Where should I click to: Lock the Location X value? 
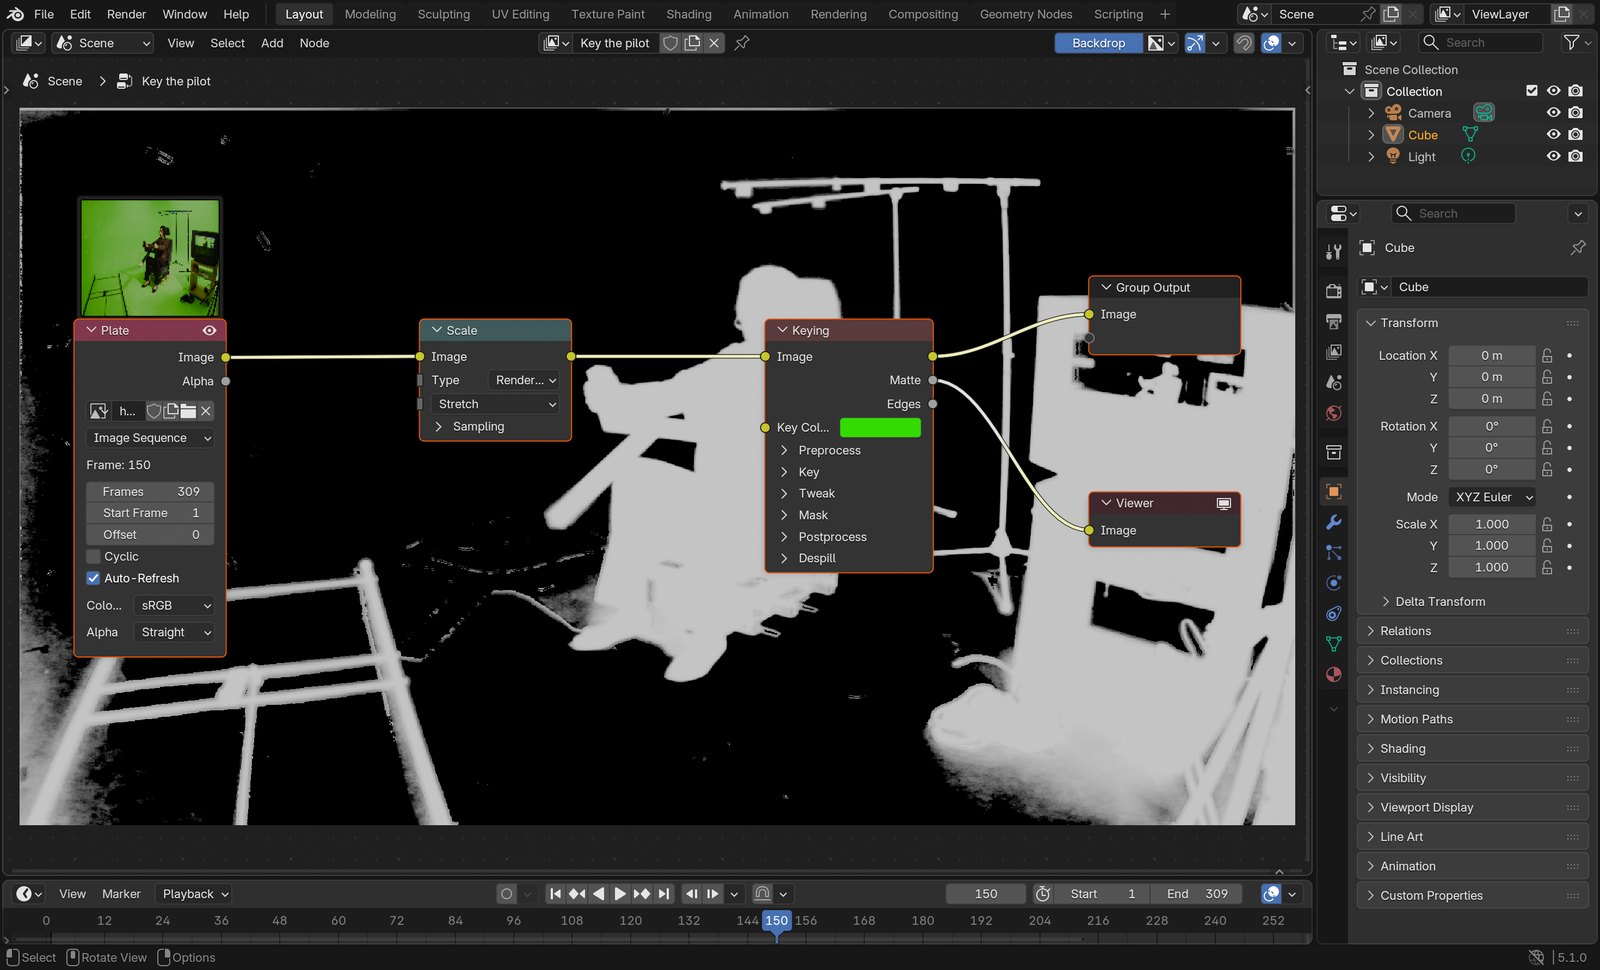click(x=1547, y=355)
